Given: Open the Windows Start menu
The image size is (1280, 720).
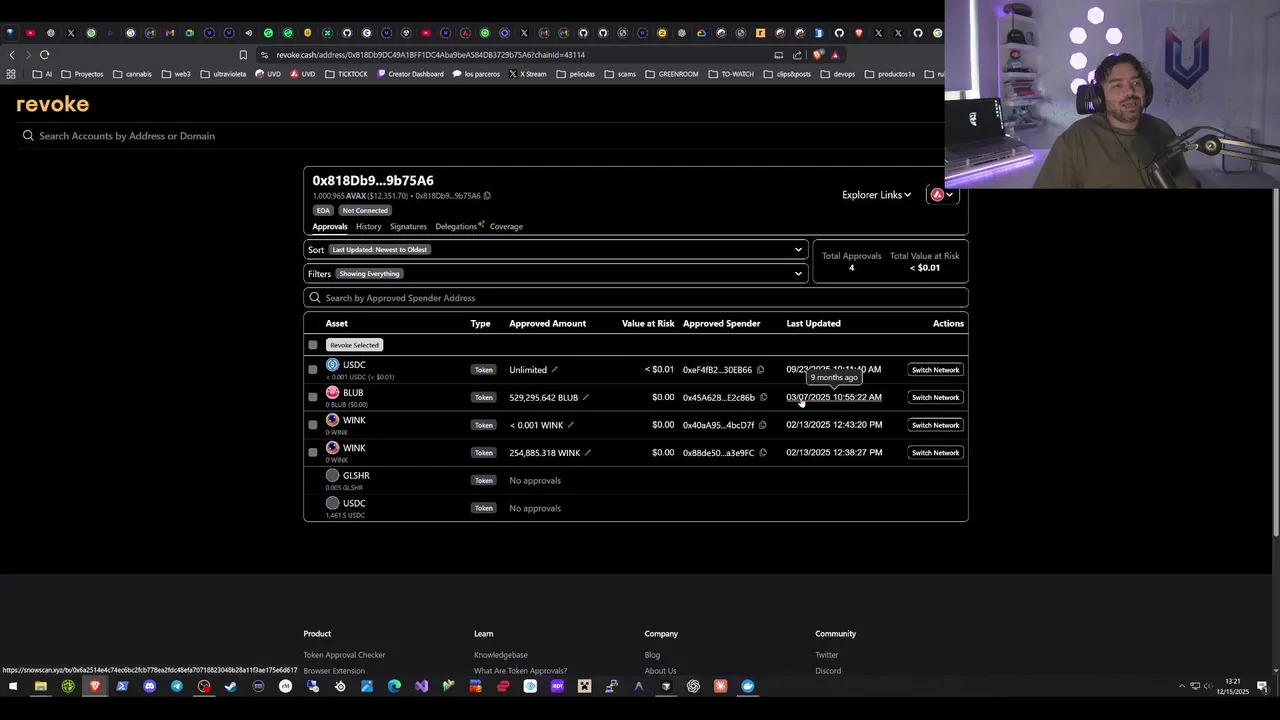Looking at the screenshot, I should tap(13, 686).
